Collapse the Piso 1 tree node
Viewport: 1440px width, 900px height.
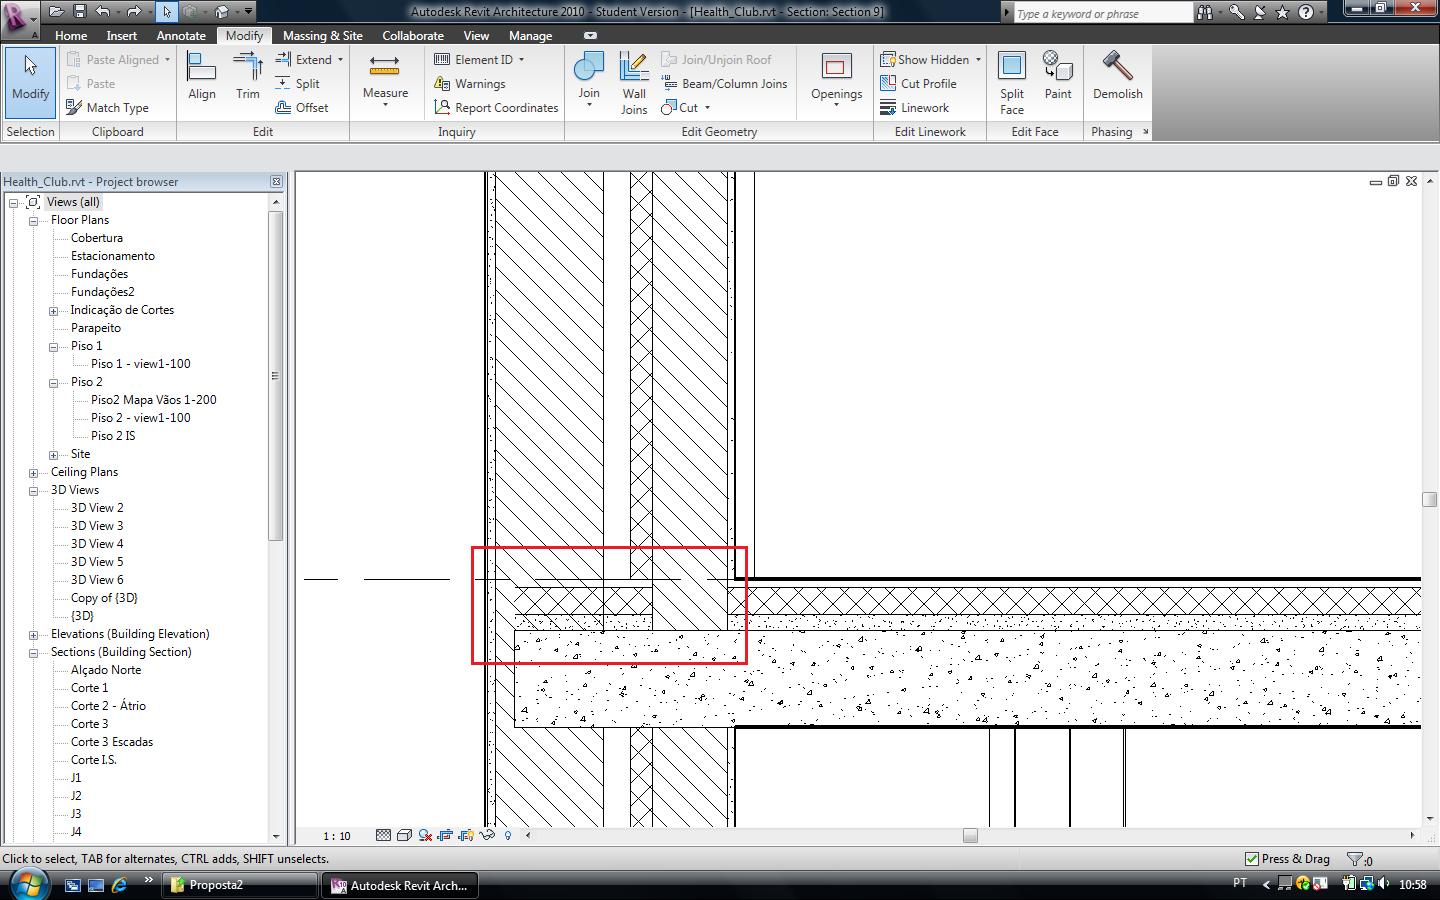(53, 346)
